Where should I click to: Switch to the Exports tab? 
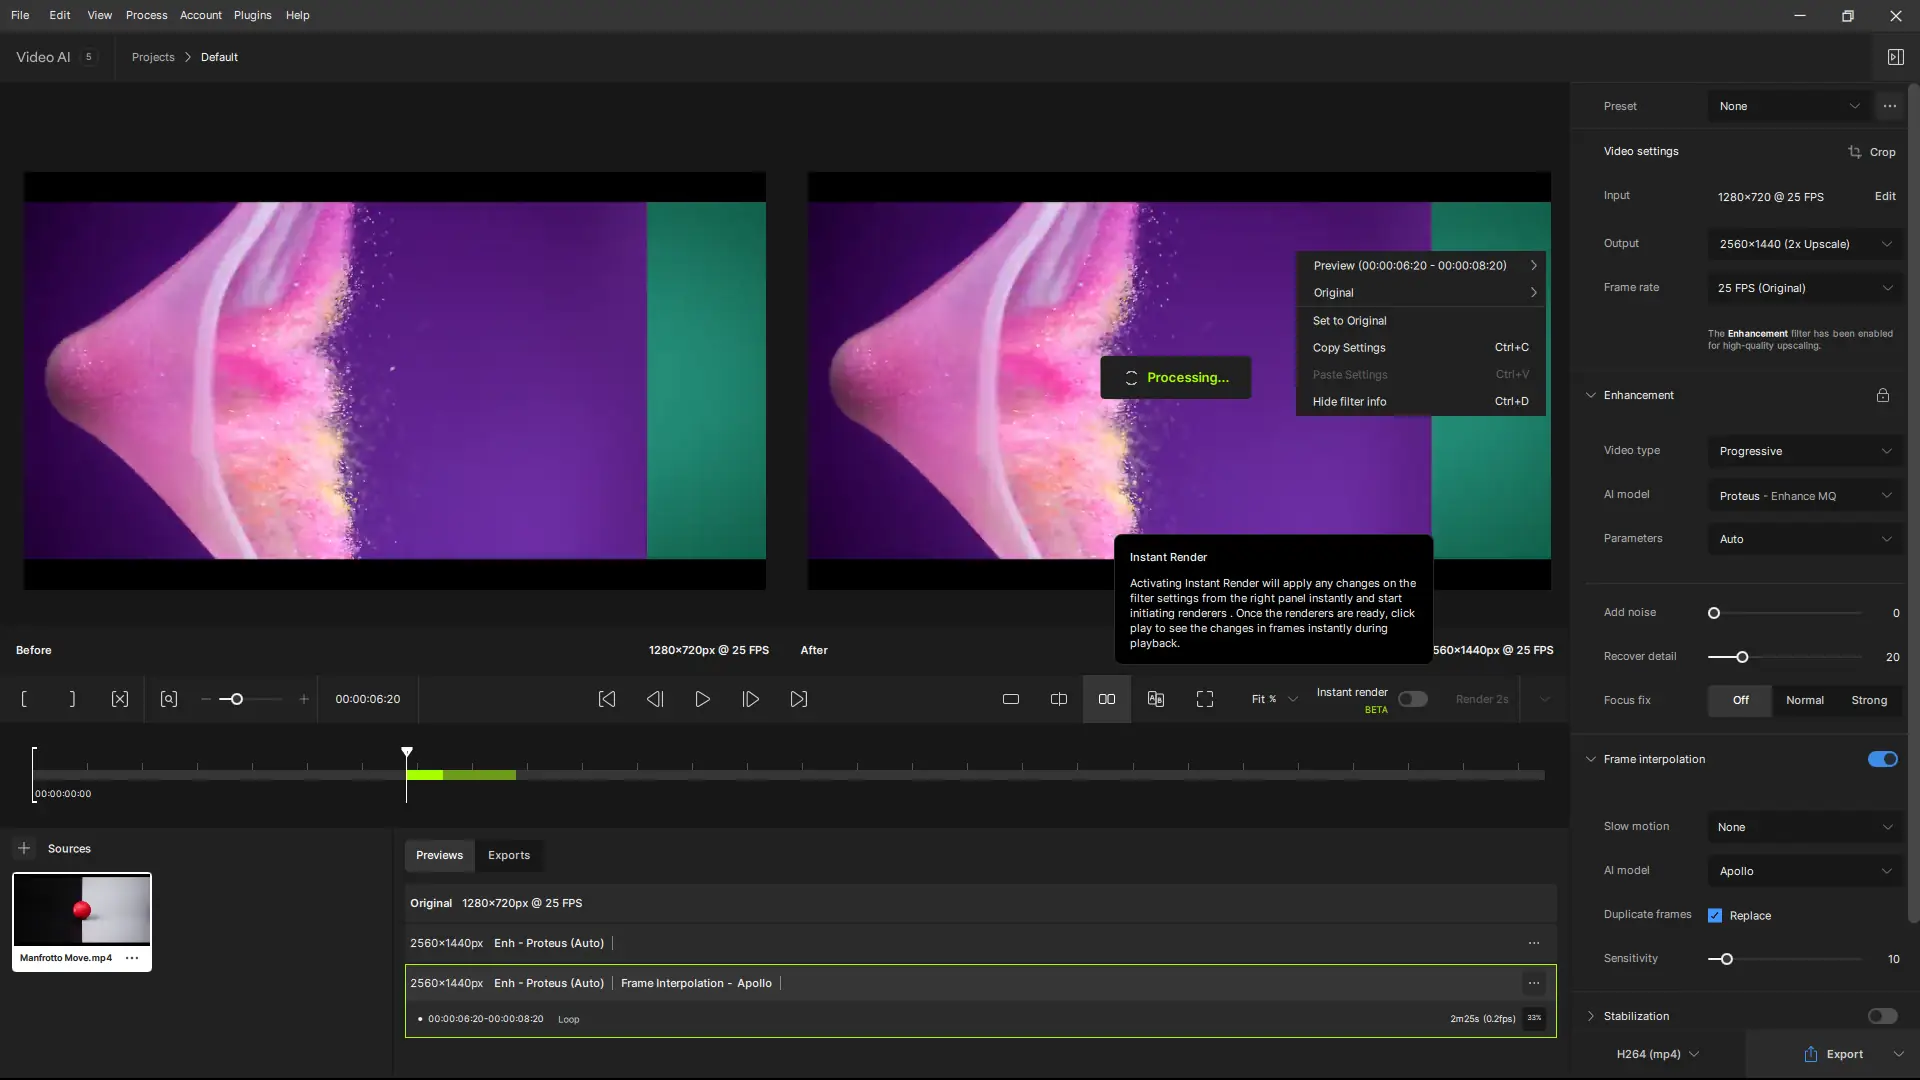[x=509, y=856]
